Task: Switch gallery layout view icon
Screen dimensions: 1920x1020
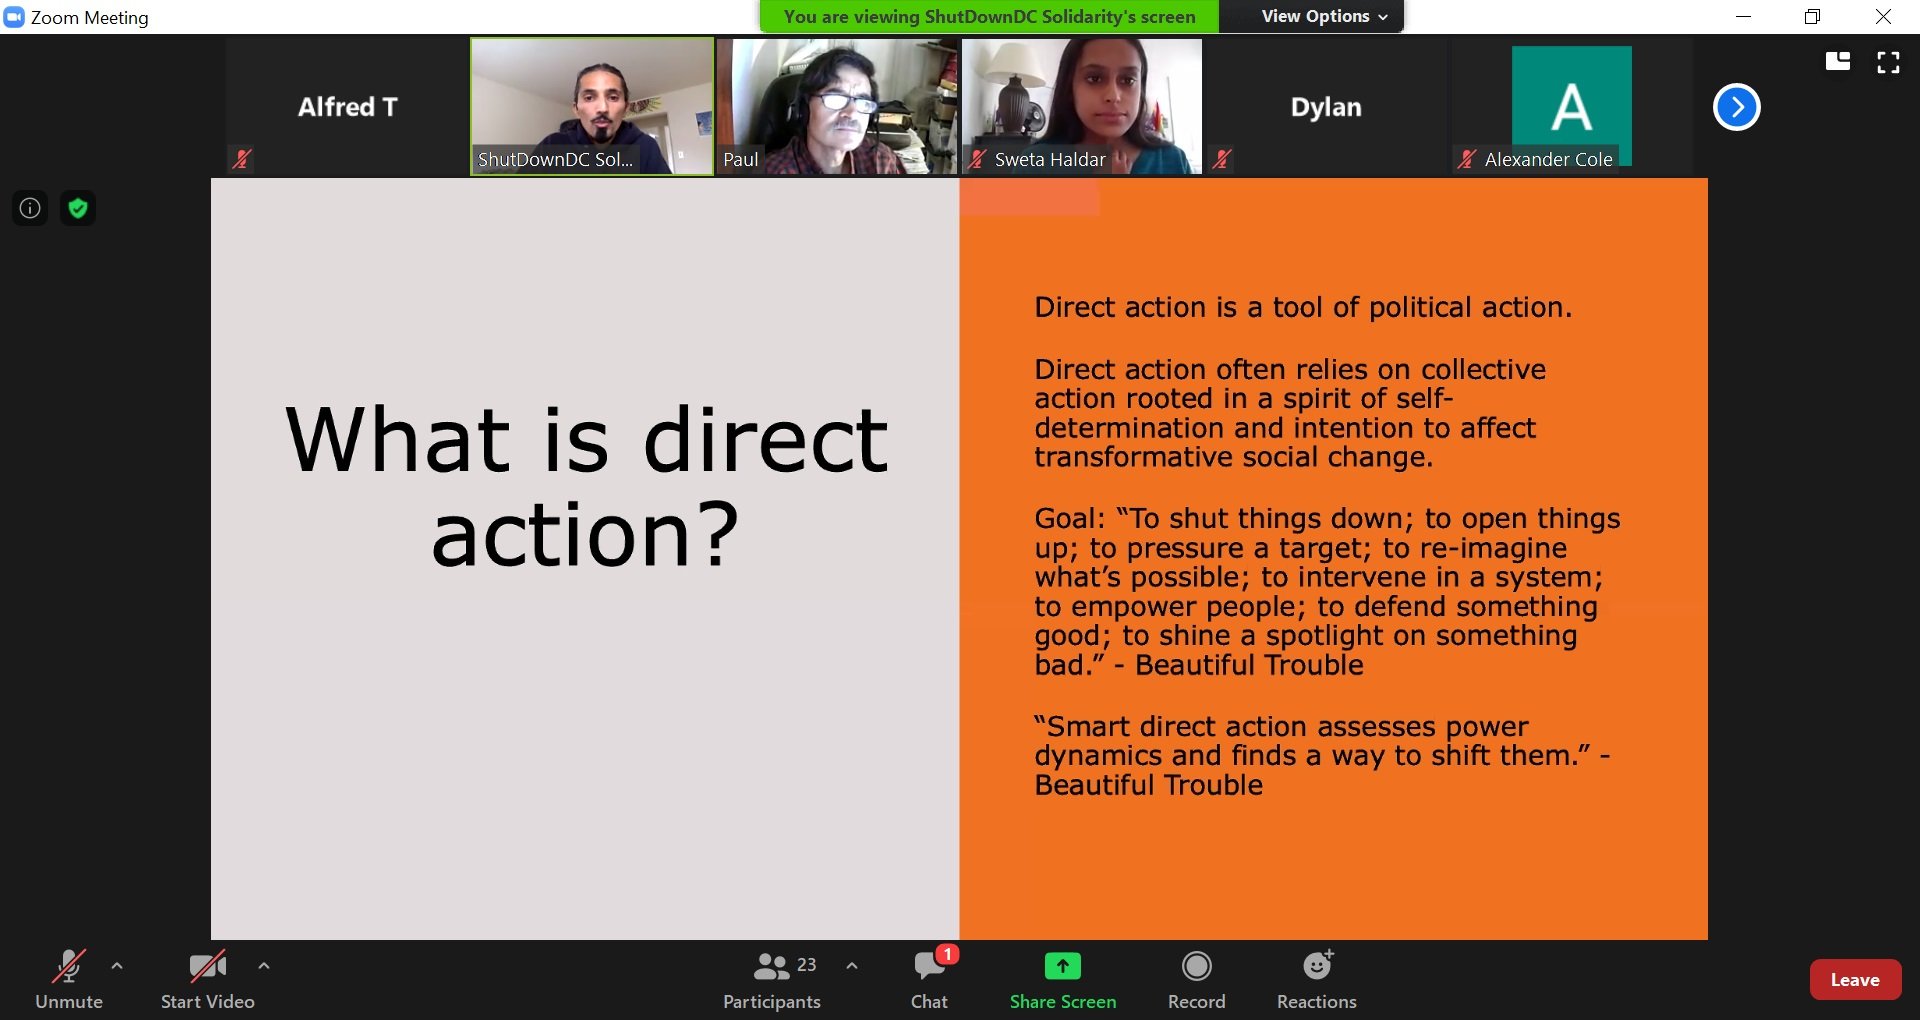Action: click(1837, 62)
